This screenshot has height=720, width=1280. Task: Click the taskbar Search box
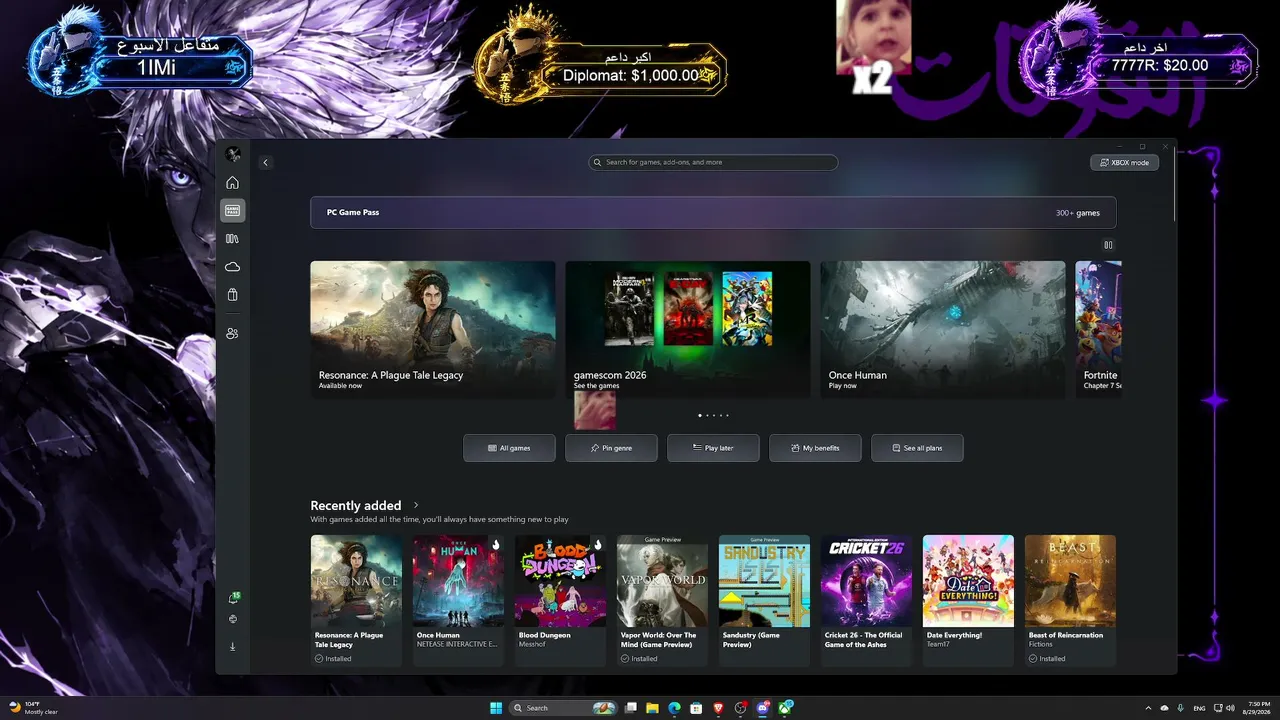[564, 708]
